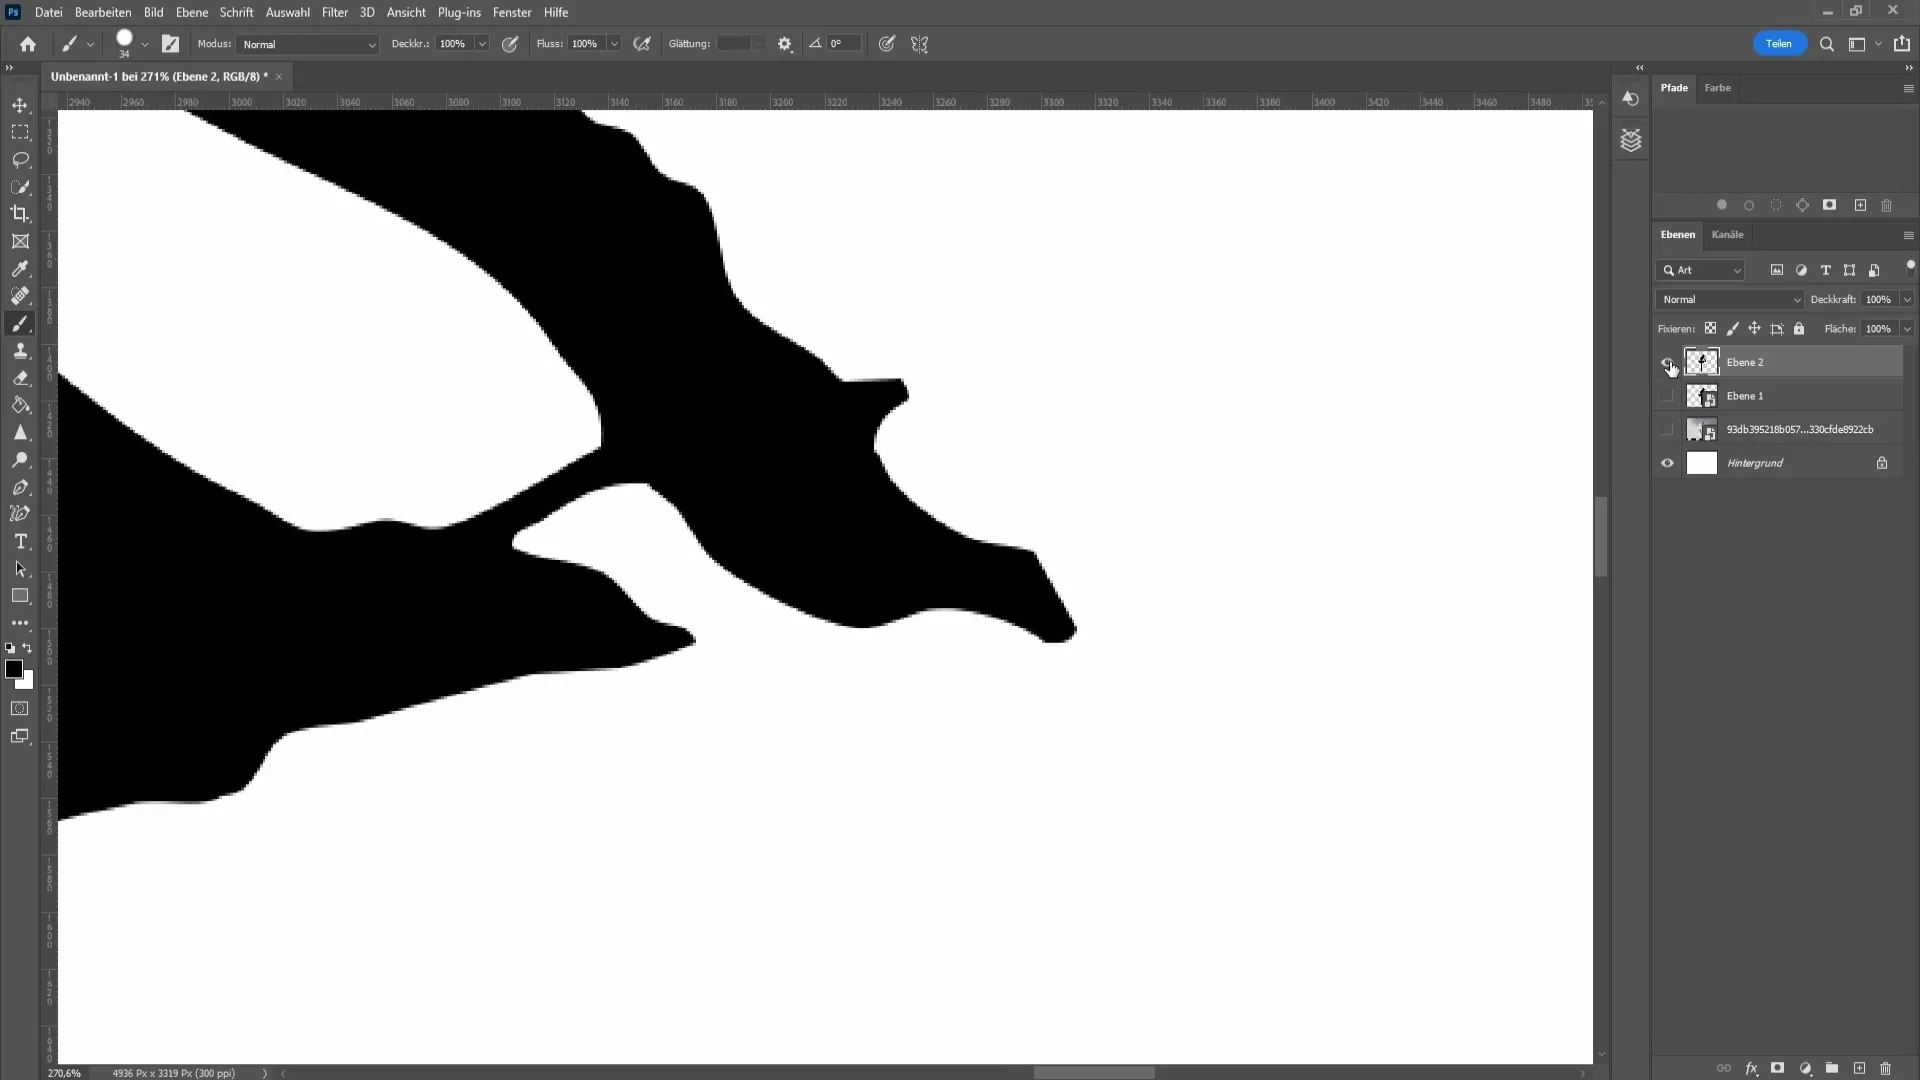The height and width of the screenshot is (1080, 1920).
Task: Open the Modus blend mode dropdown
Action: pos(308,44)
